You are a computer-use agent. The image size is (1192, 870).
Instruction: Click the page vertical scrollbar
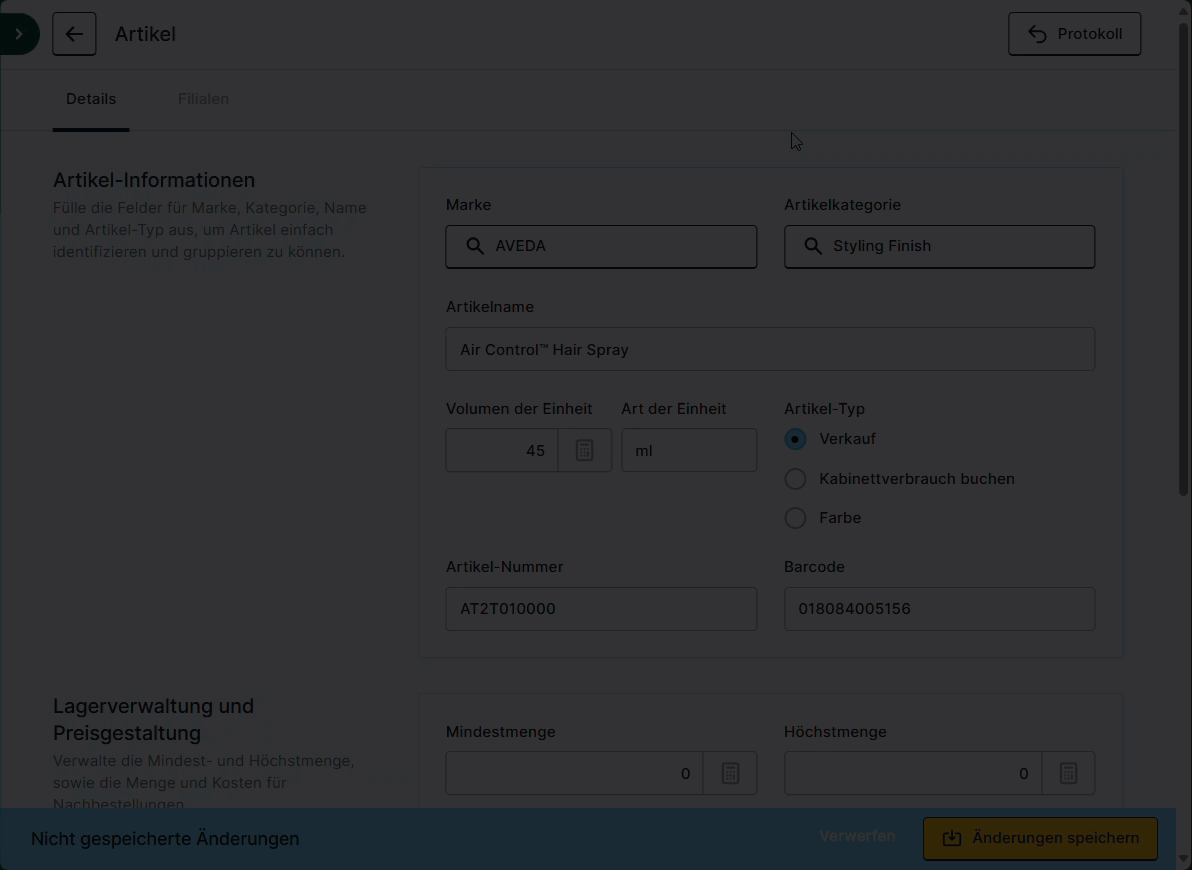(1184, 259)
